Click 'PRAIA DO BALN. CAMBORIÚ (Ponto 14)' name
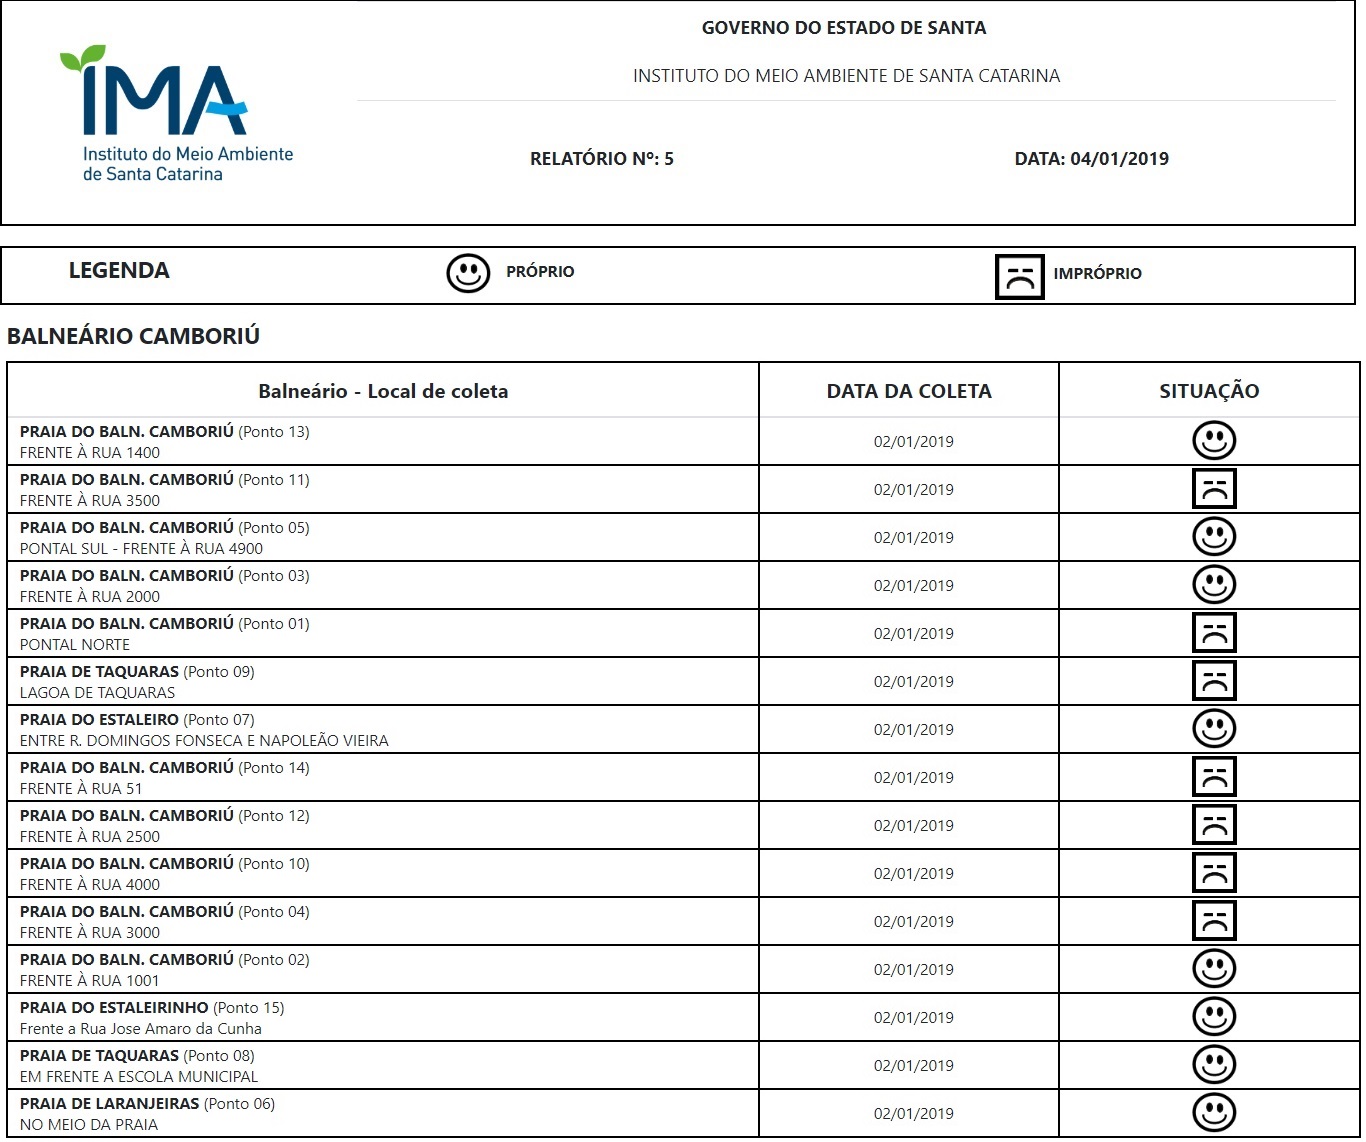 165,767
